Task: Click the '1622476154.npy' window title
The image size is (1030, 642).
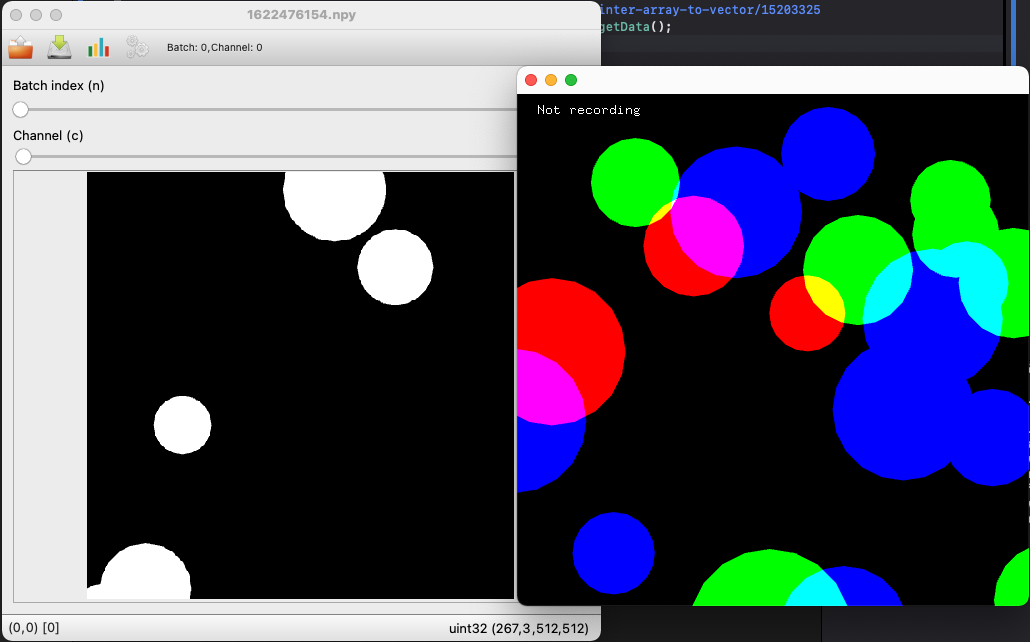Action: tap(301, 14)
